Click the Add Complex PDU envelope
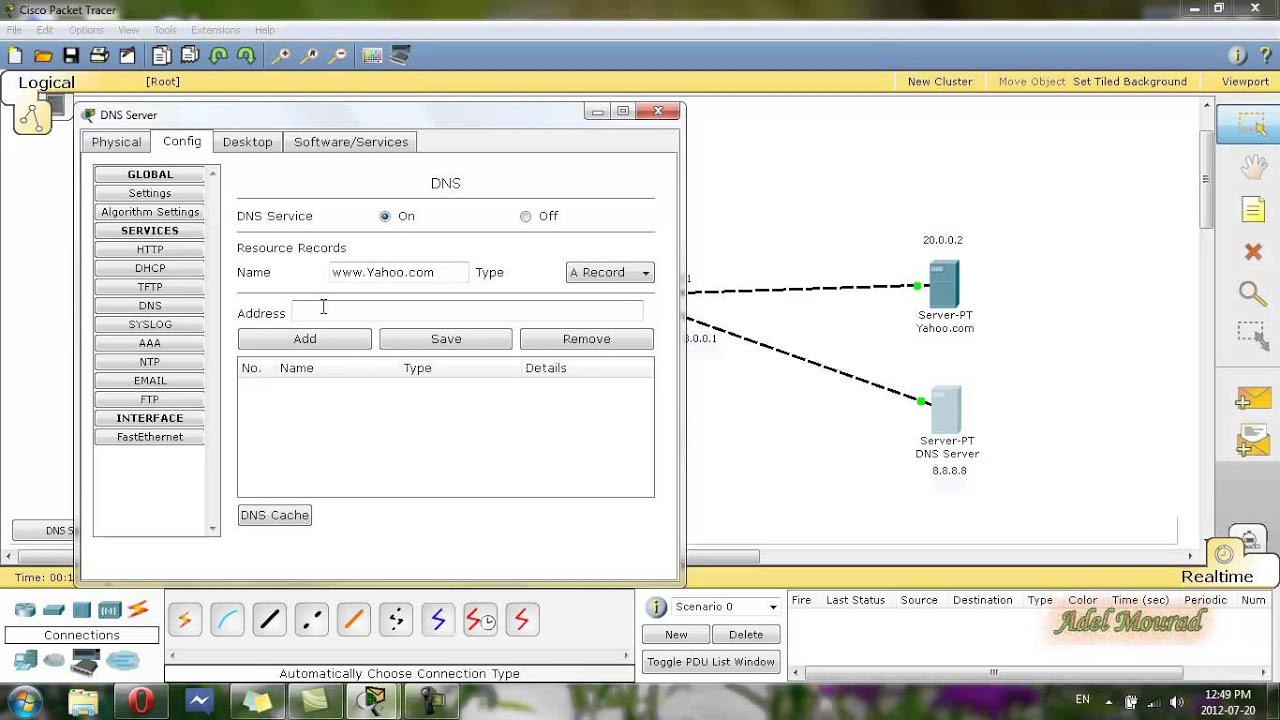The width and height of the screenshot is (1280, 720). click(x=1252, y=440)
